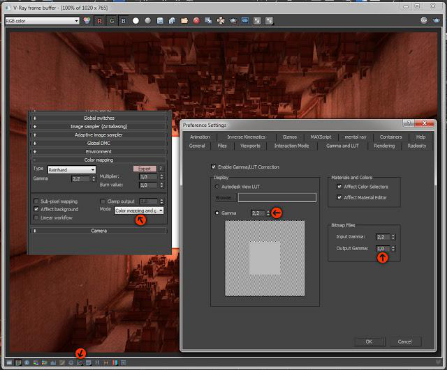Open the RGB color channel dropdown

click(x=42, y=21)
